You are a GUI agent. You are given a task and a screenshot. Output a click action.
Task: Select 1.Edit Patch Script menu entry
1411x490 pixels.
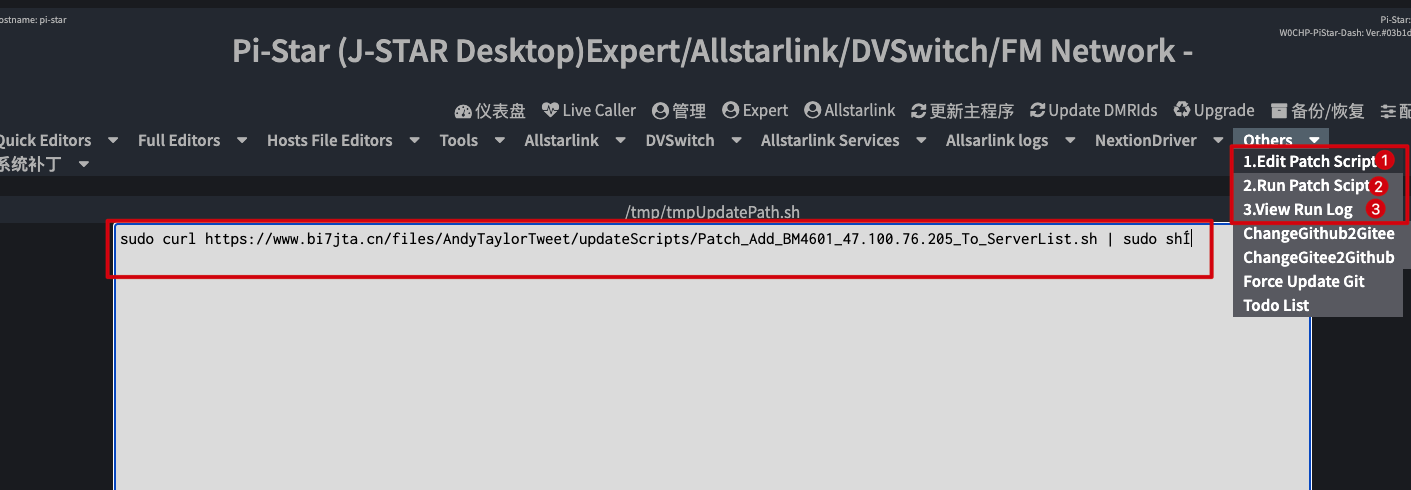coord(1320,161)
